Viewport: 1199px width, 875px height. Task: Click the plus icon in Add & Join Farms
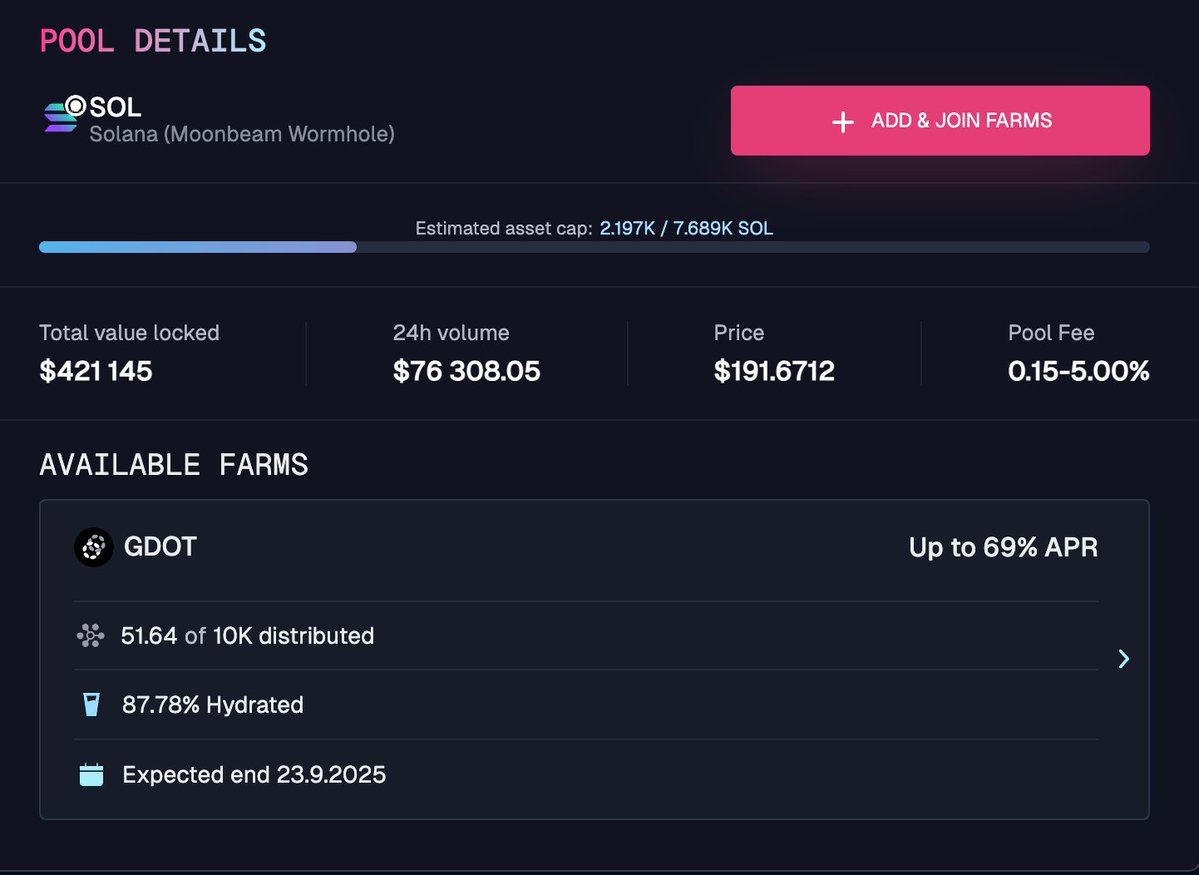tap(843, 122)
